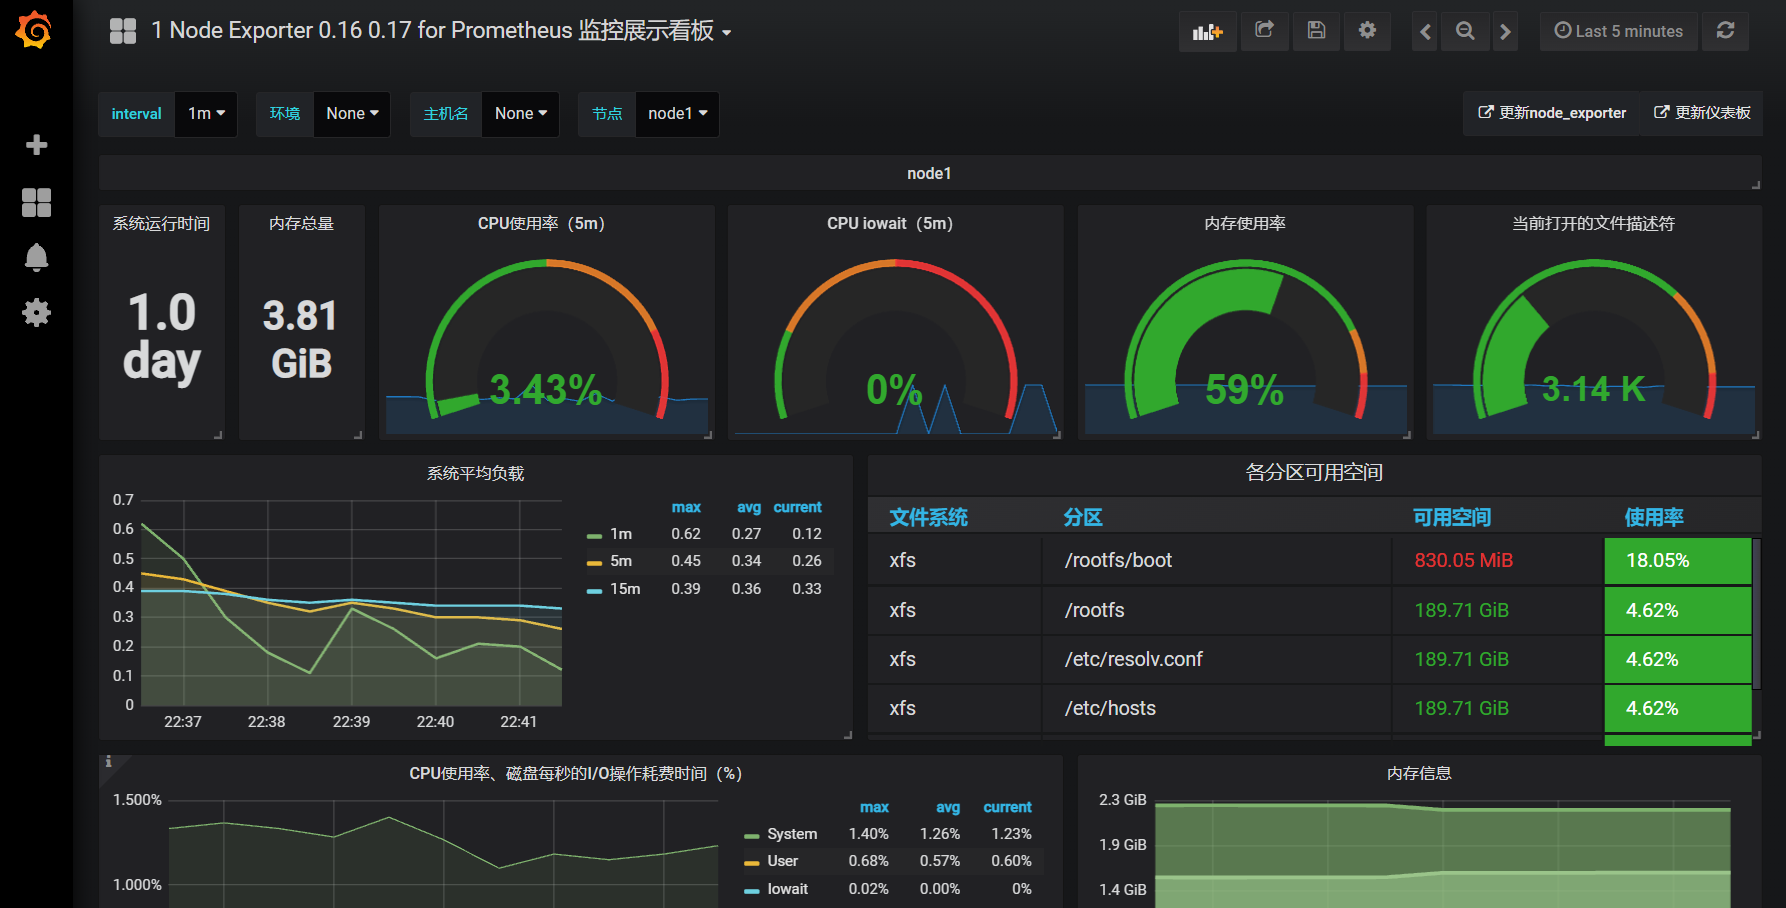1786x908 pixels.
Task: Click the Save dashboard icon
Action: [1316, 31]
